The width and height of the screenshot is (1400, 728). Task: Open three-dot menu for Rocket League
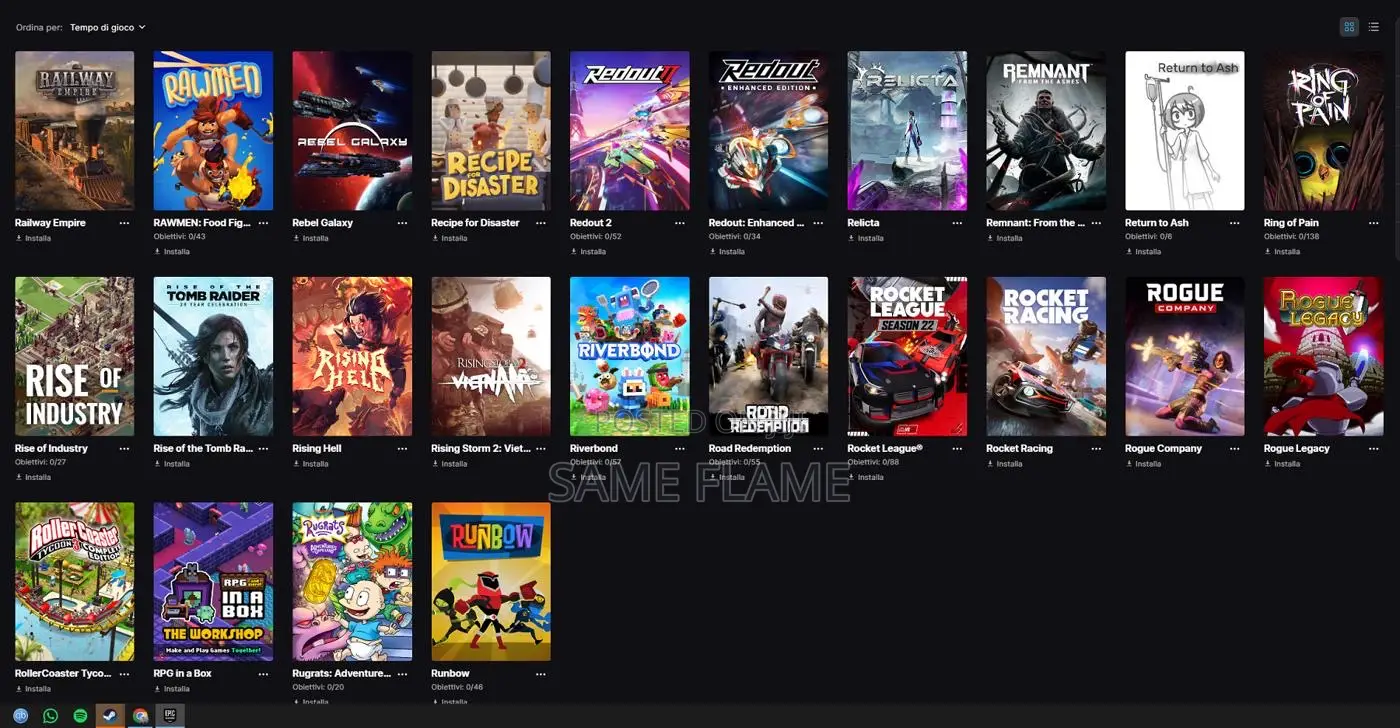pos(957,449)
